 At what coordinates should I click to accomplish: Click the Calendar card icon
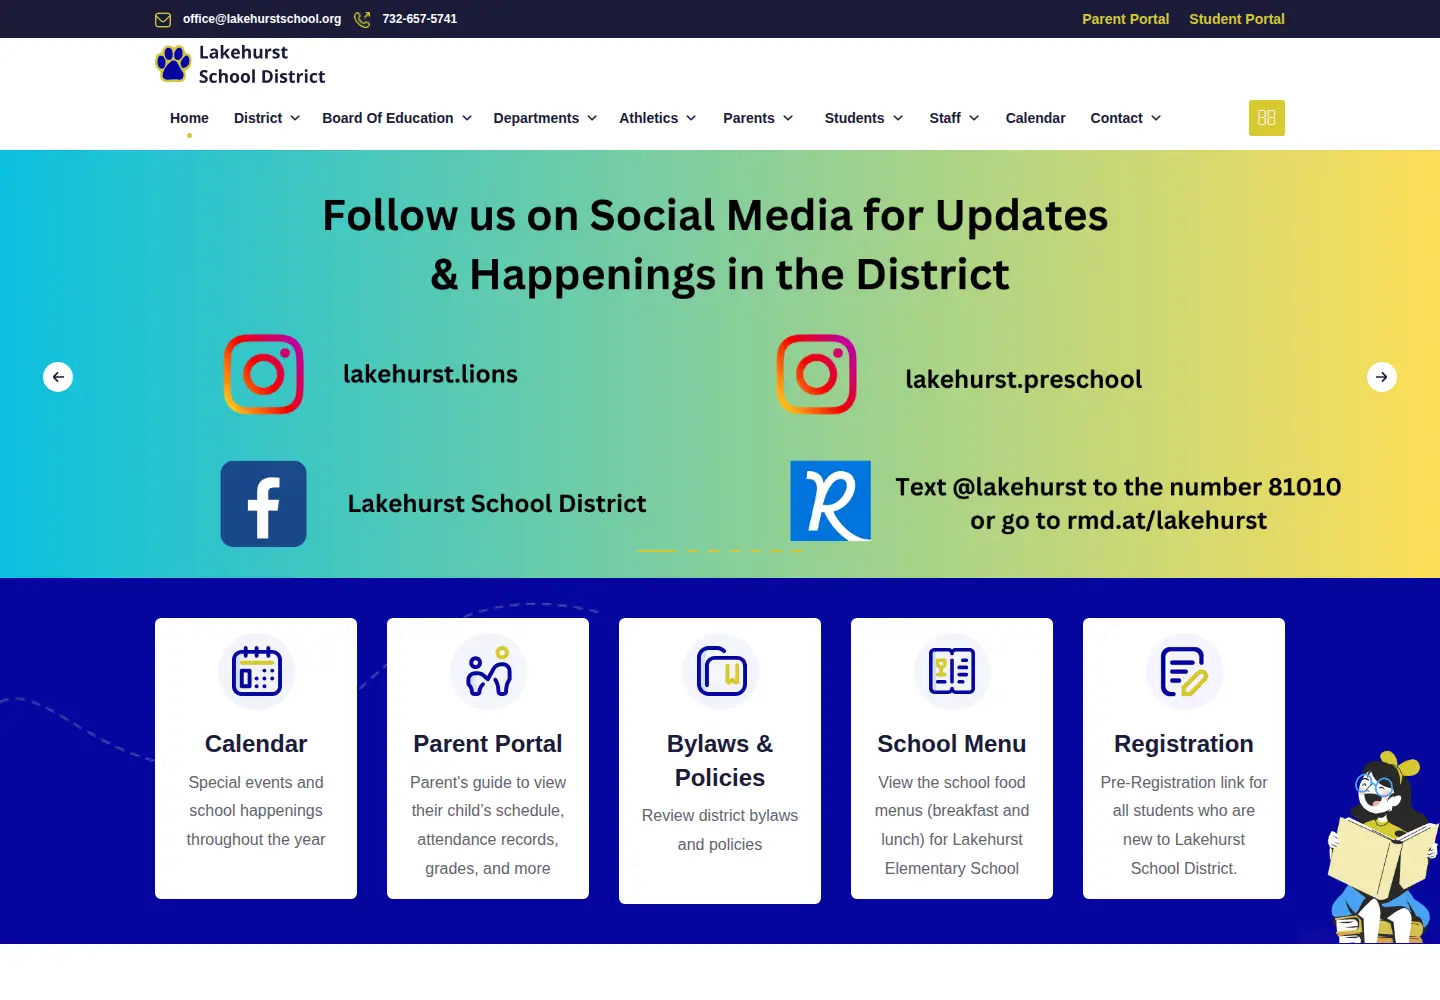click(x=256, y=671)
